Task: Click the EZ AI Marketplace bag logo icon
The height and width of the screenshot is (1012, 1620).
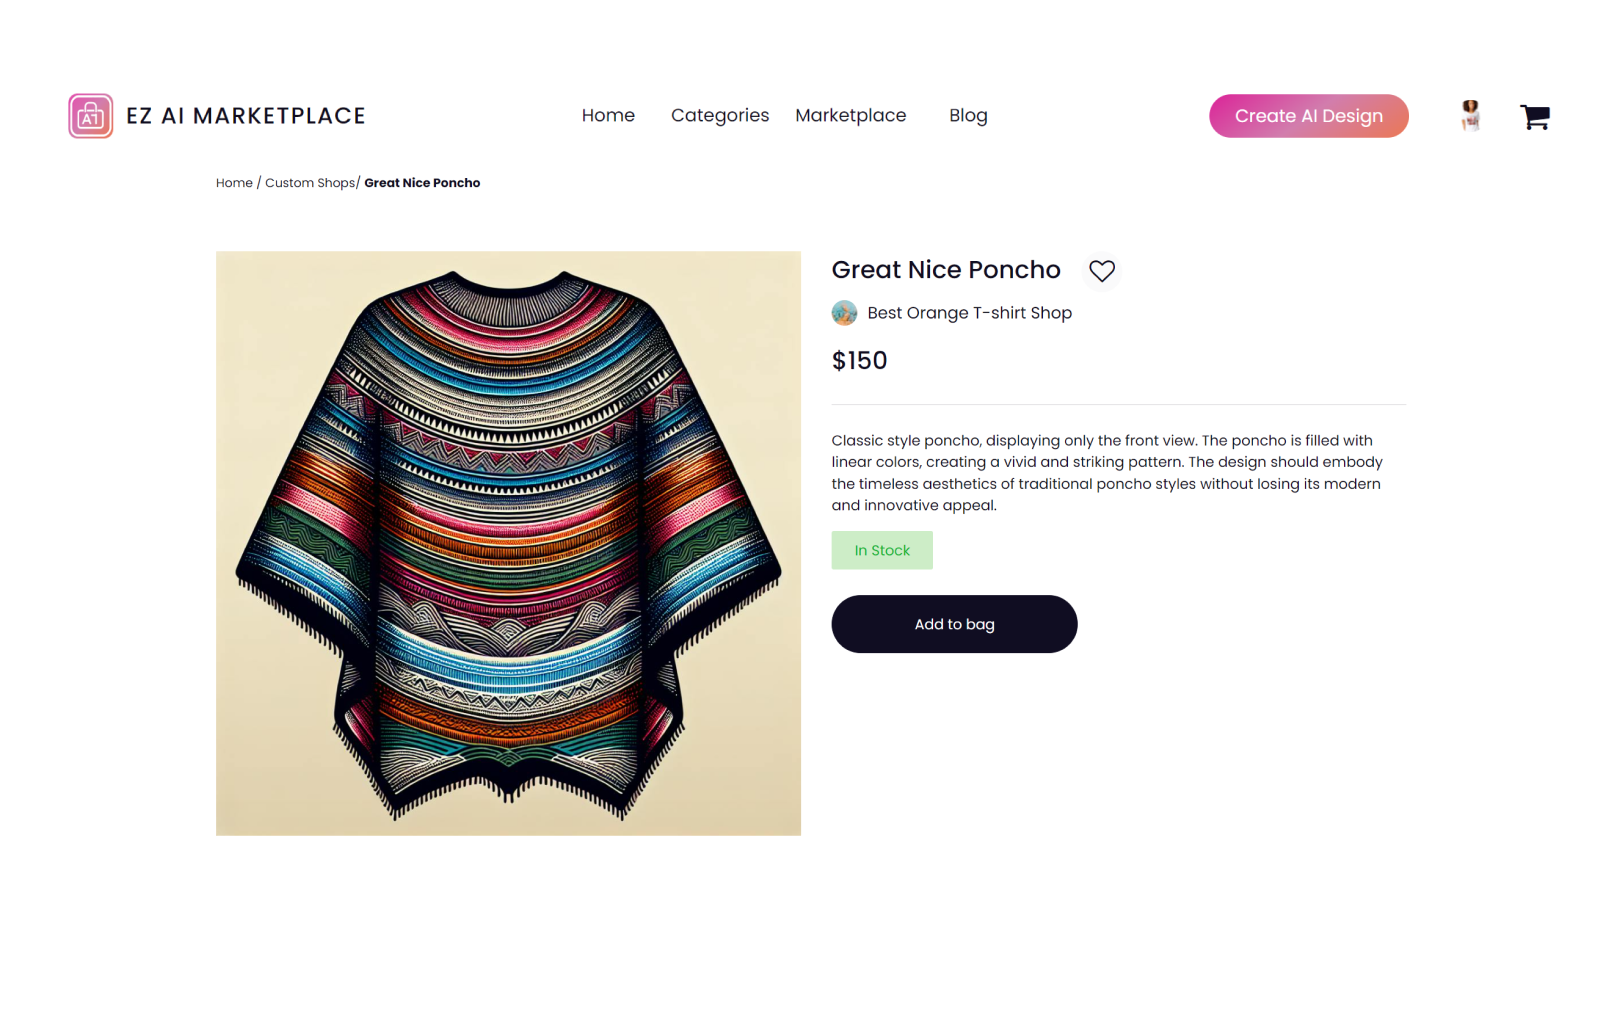Action: (90, 116)
